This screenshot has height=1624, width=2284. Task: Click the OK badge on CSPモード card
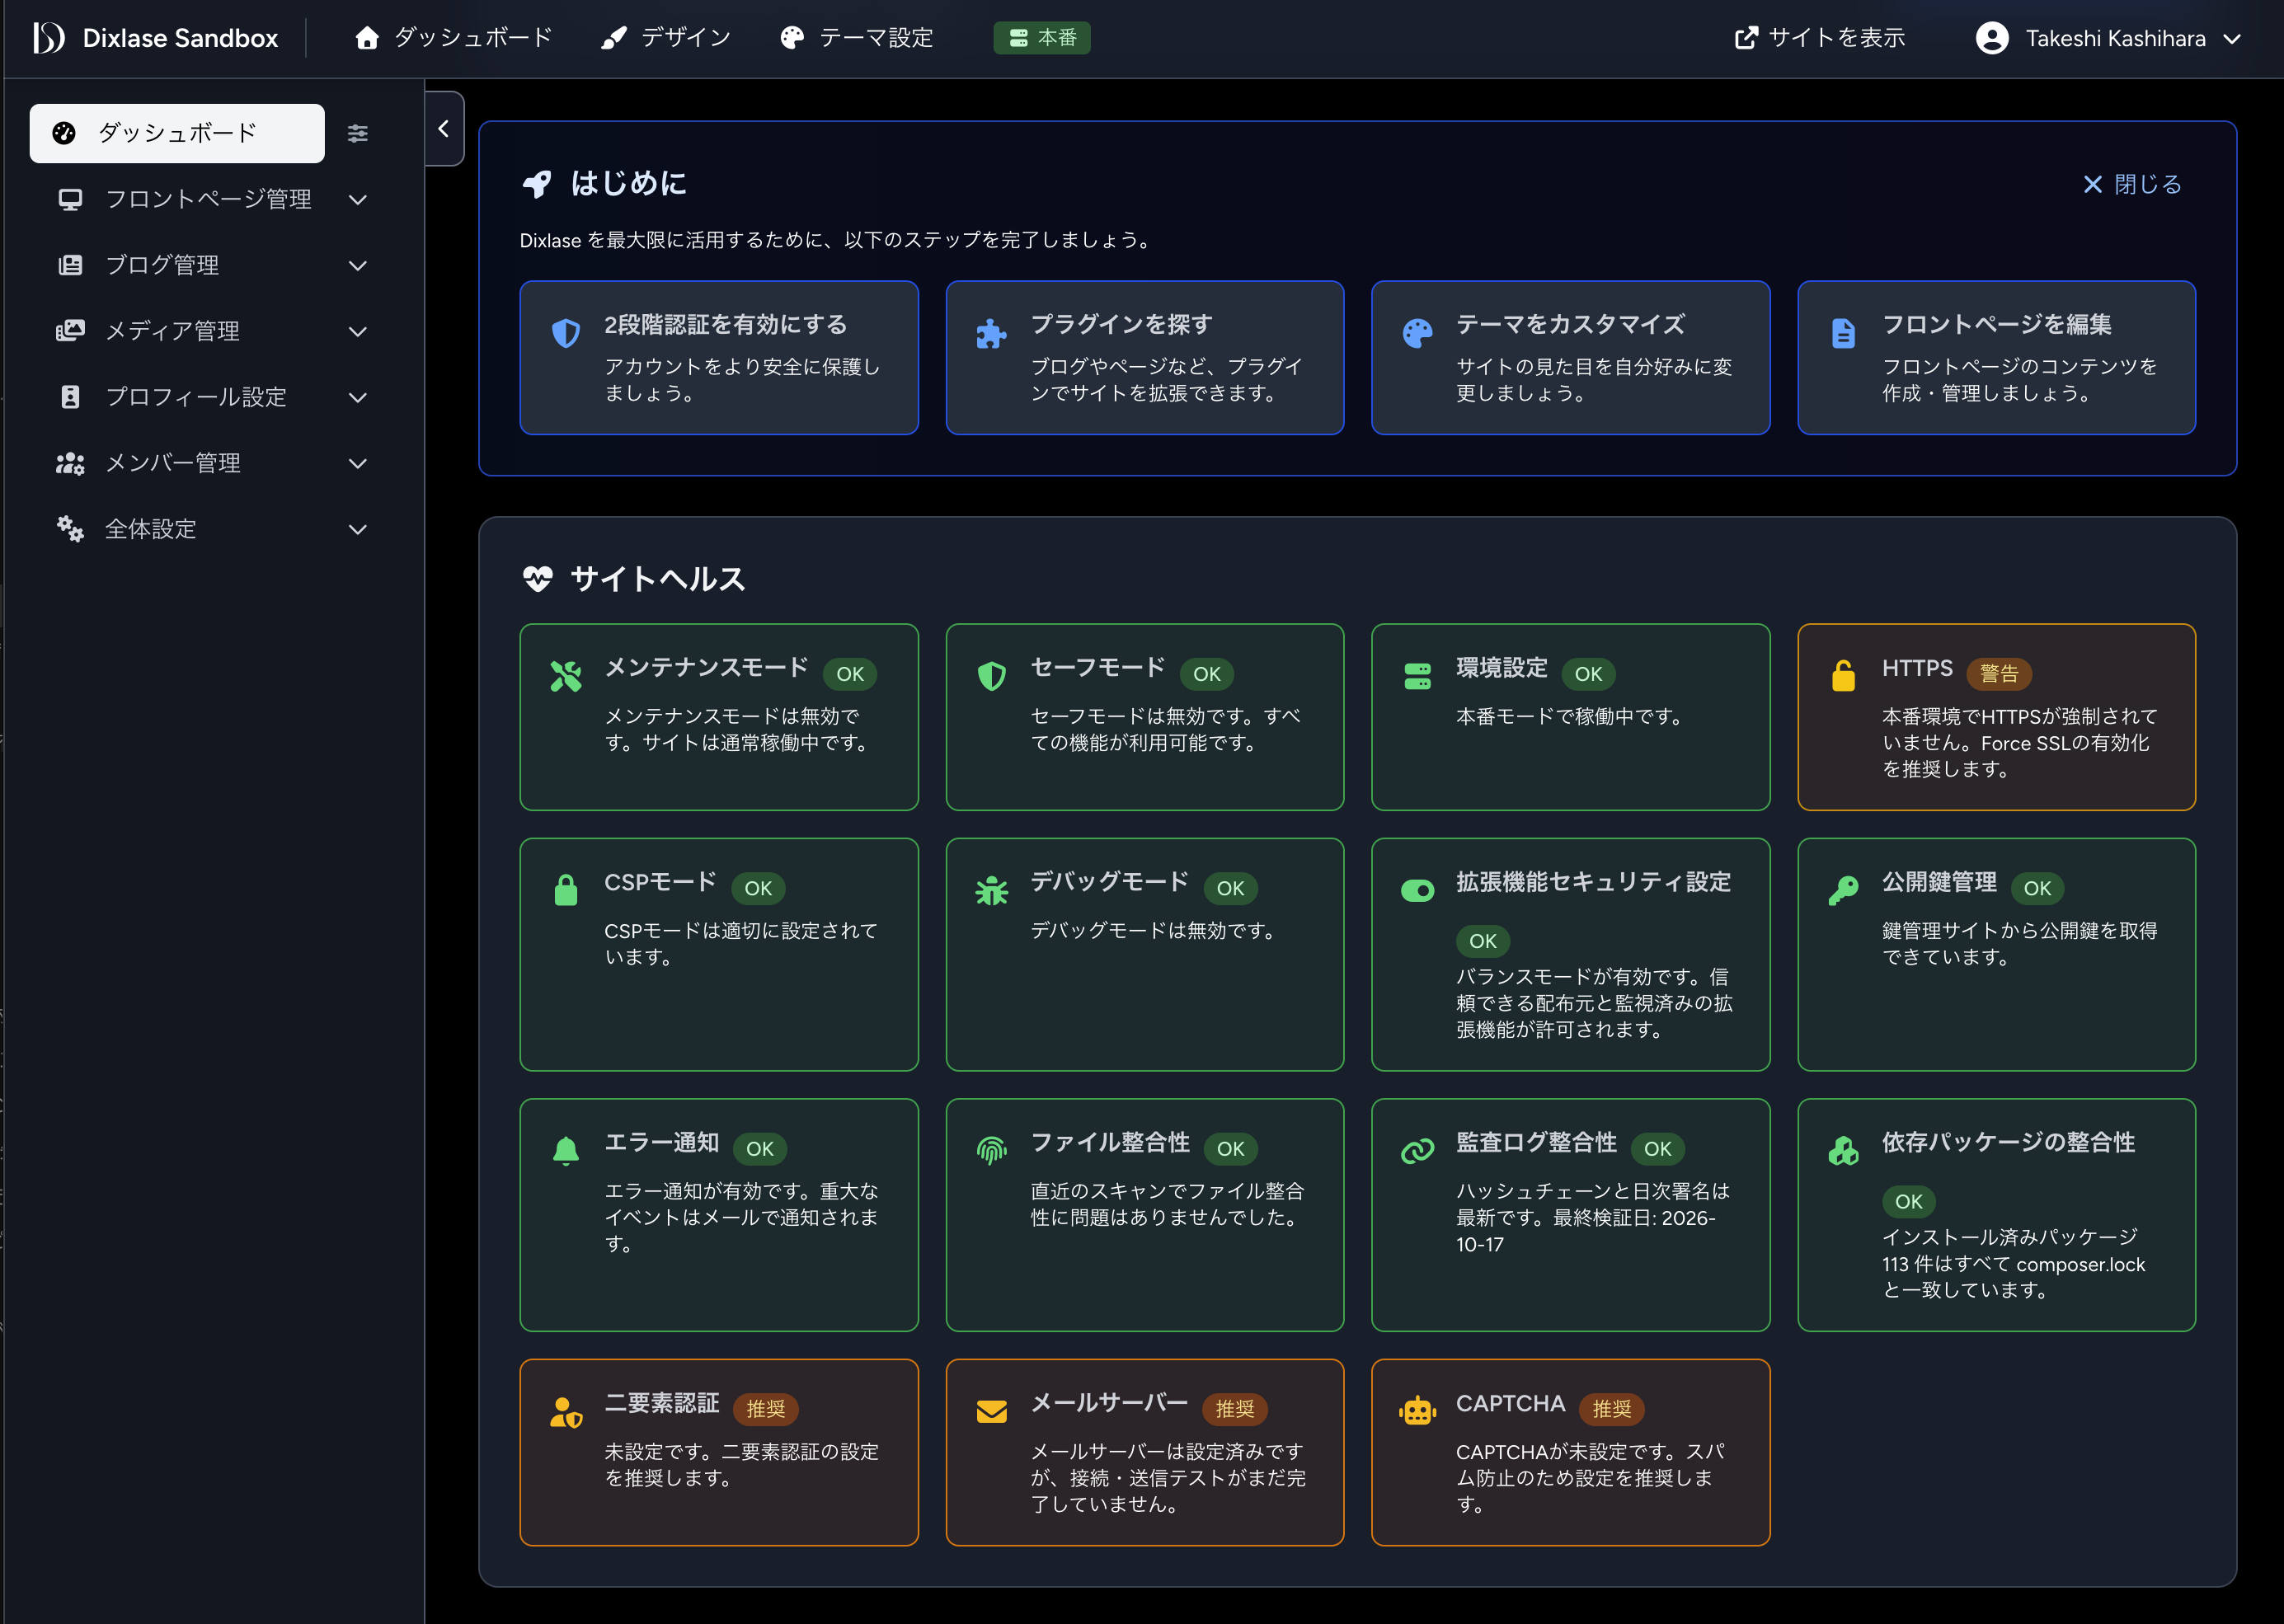tap(758, 888)
